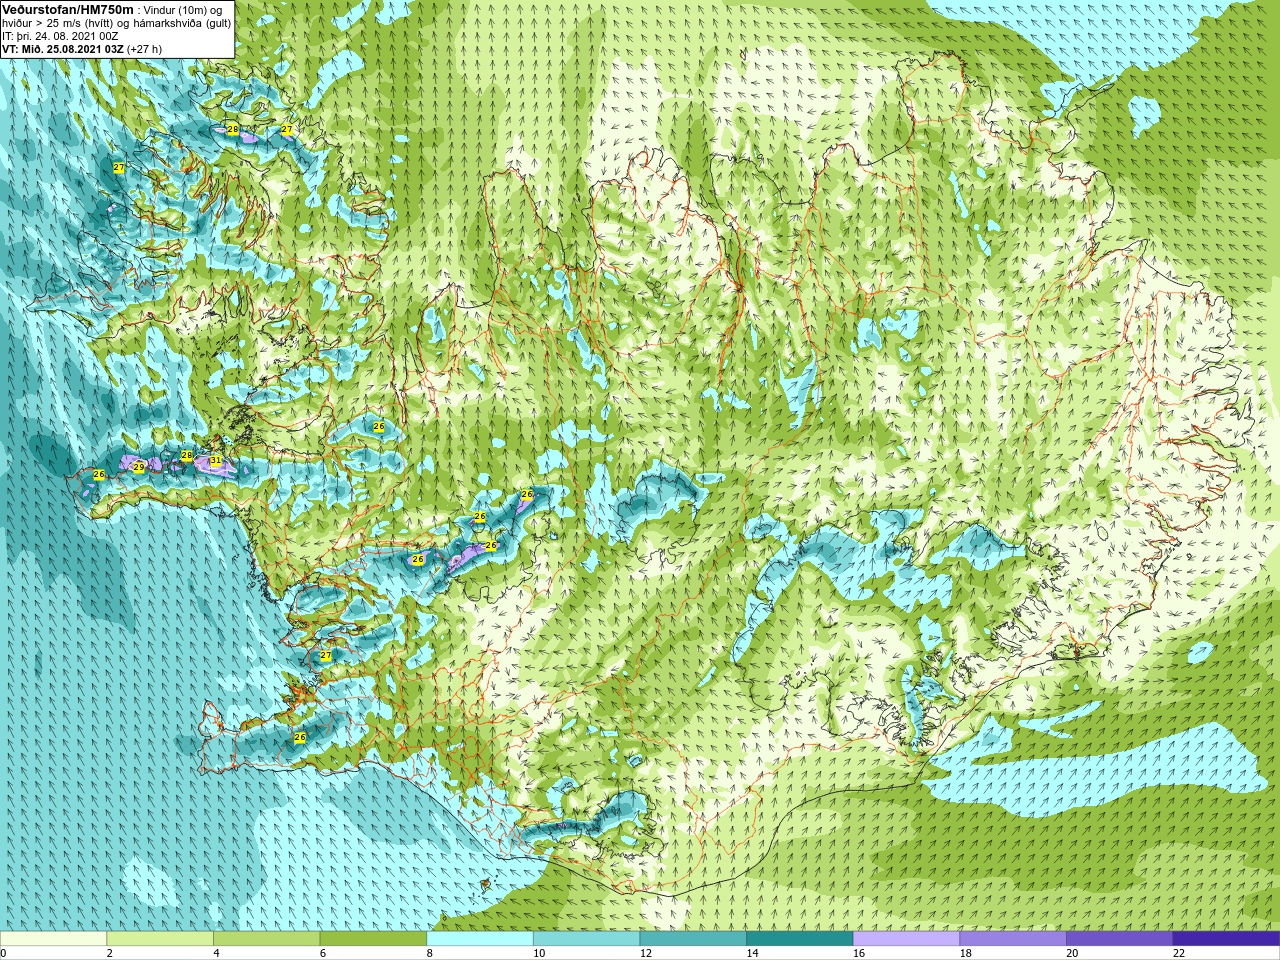Screen dimensions: 1280x960
Task: Click the yellow gust label 29
Action: tap(139, 467)
